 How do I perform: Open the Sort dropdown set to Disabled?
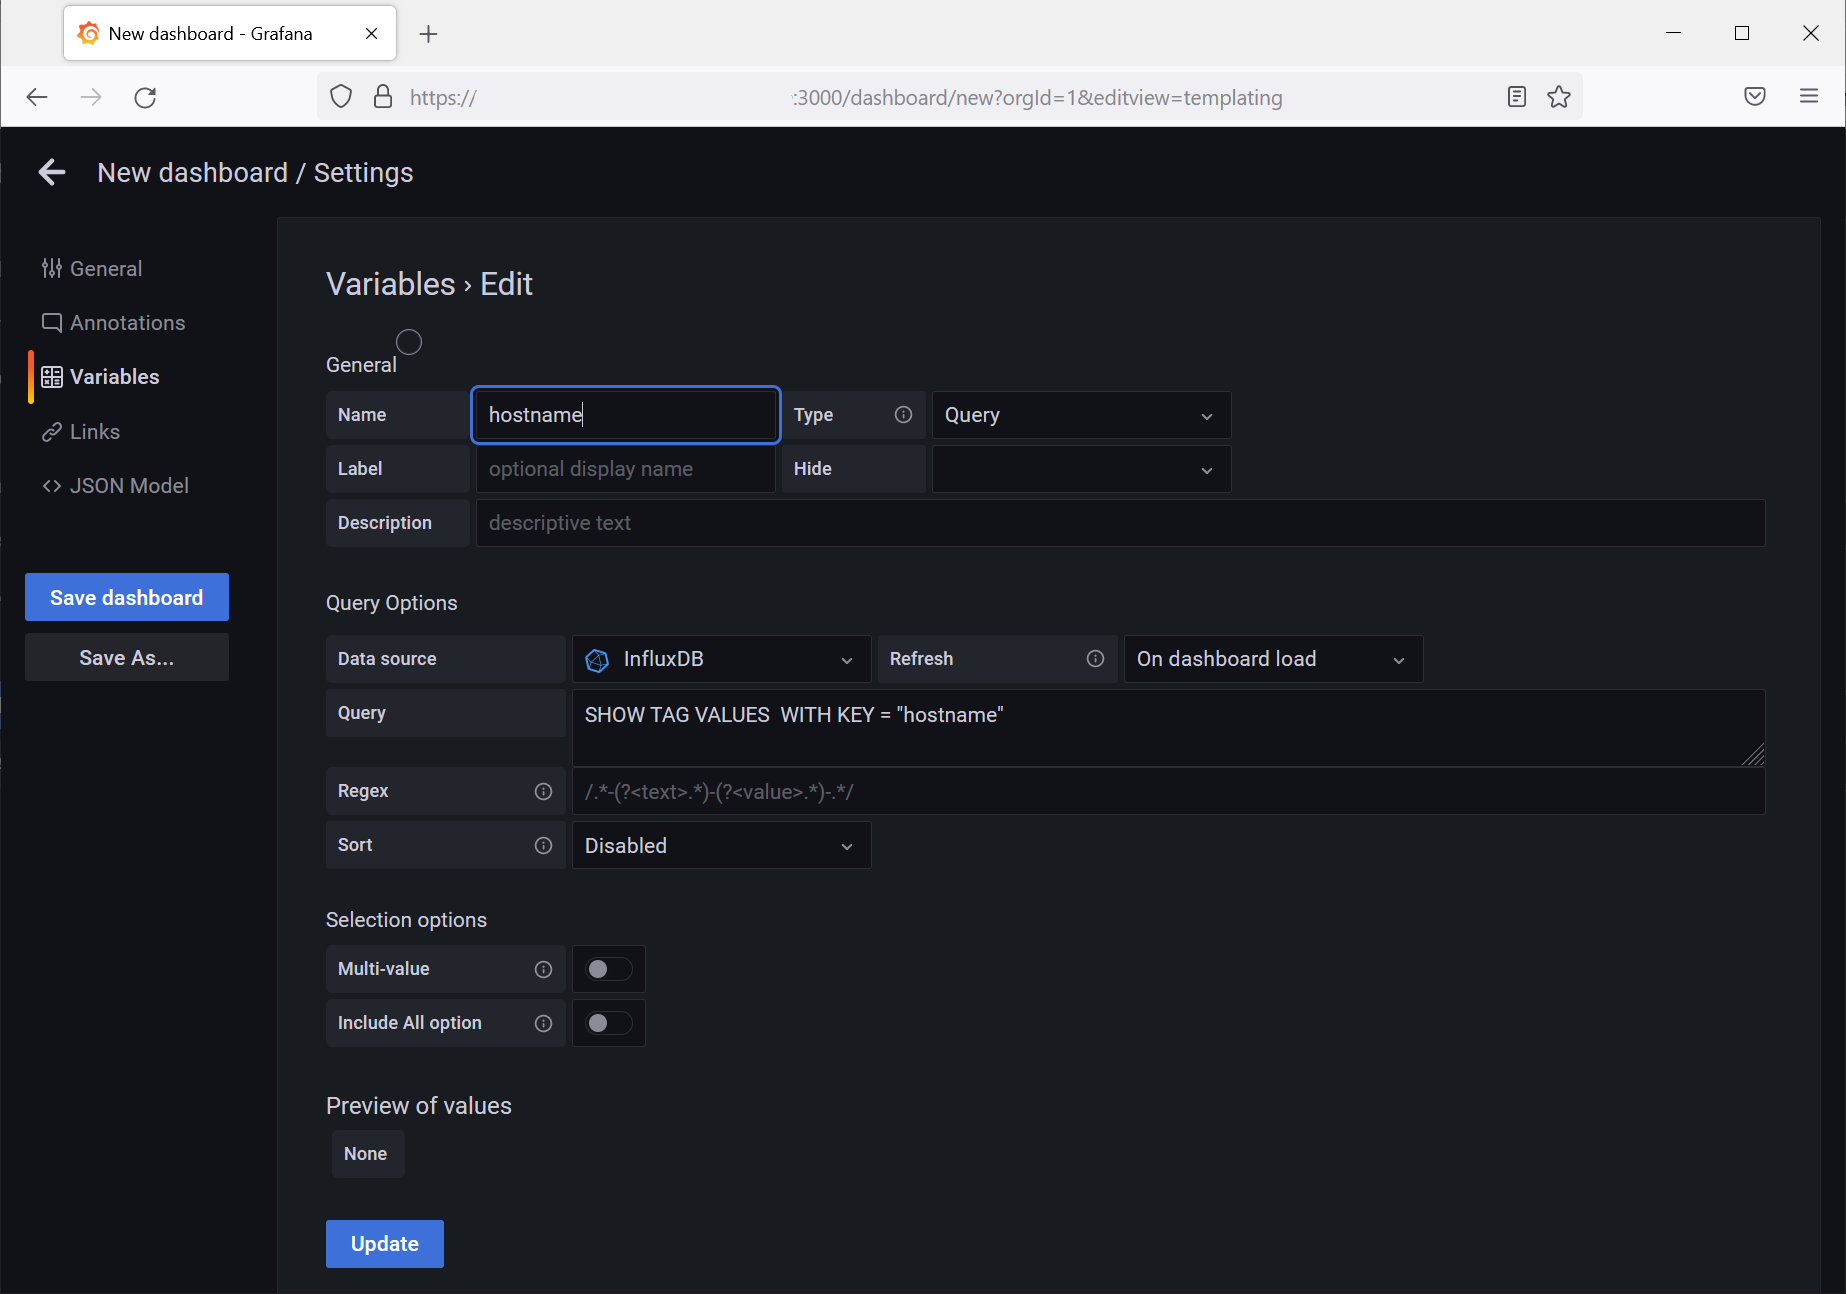point(720,845)
